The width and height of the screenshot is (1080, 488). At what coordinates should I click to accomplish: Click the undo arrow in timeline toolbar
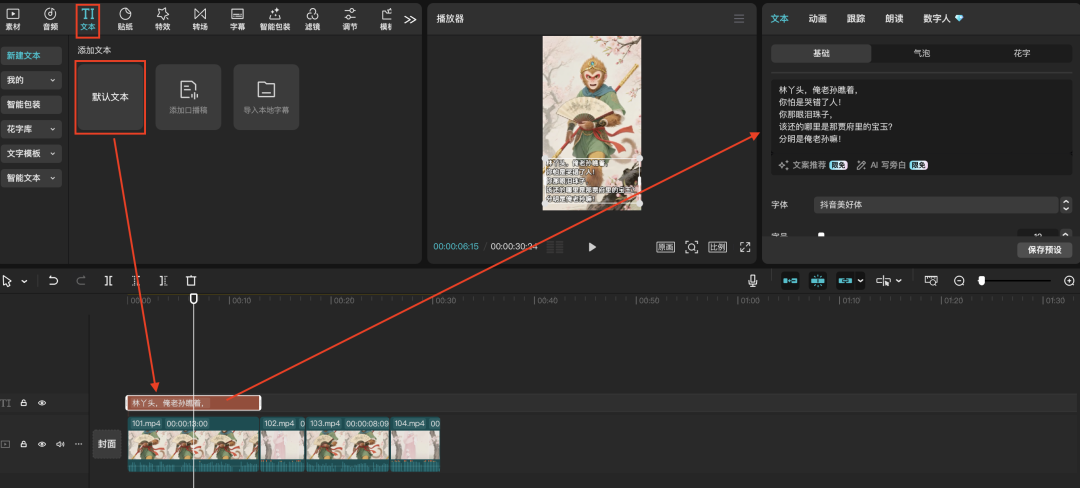[x=53, y=281]
